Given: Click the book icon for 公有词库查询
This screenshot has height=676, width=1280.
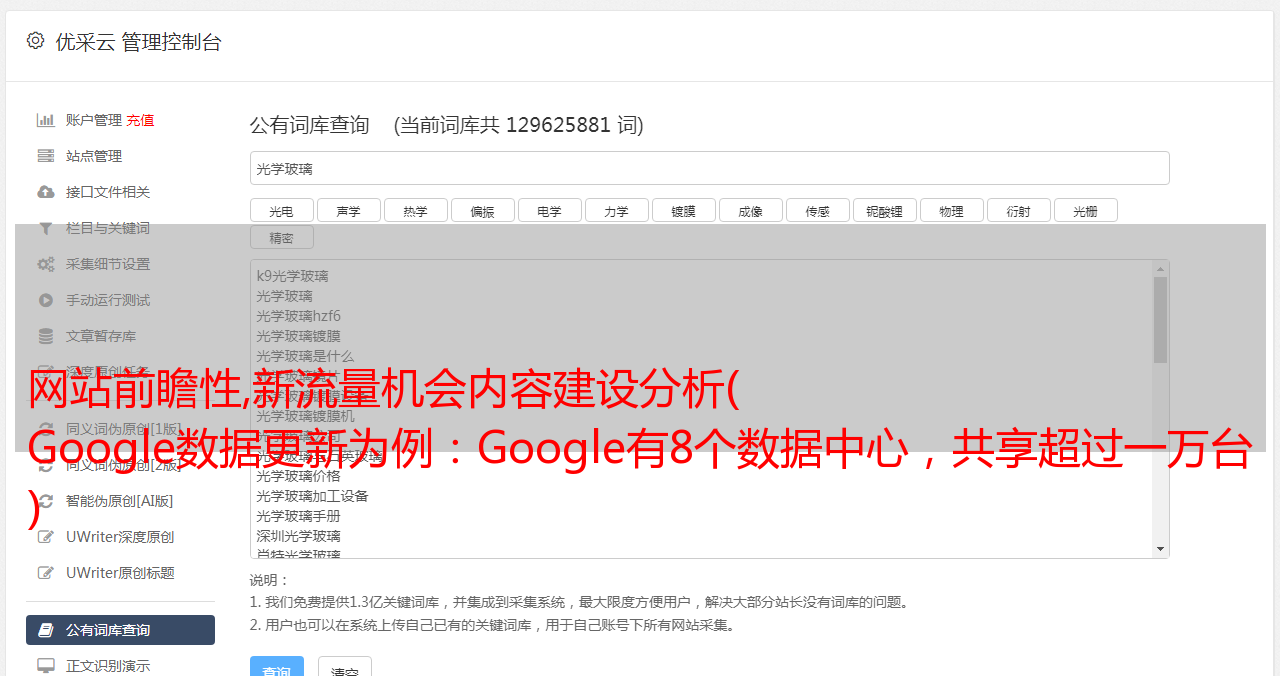Looking at the screenshot, I should [x=46, y=630].
